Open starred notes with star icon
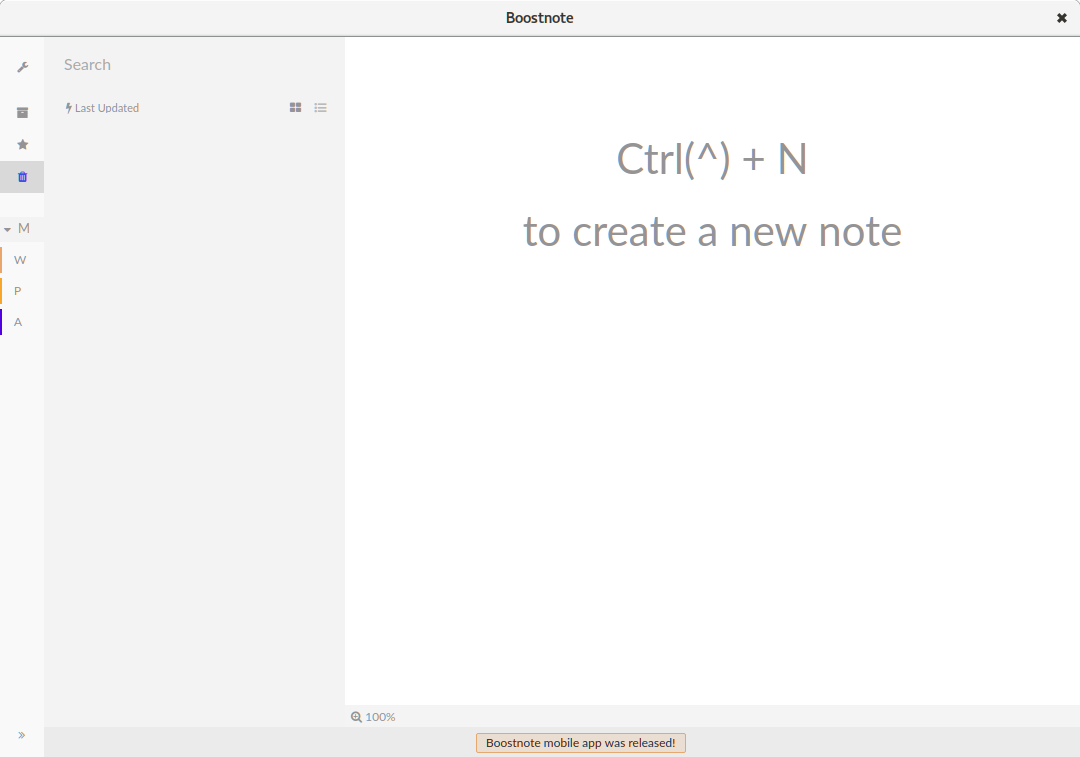The height and width of the screenshot is (757, 1080). [22, 145]
